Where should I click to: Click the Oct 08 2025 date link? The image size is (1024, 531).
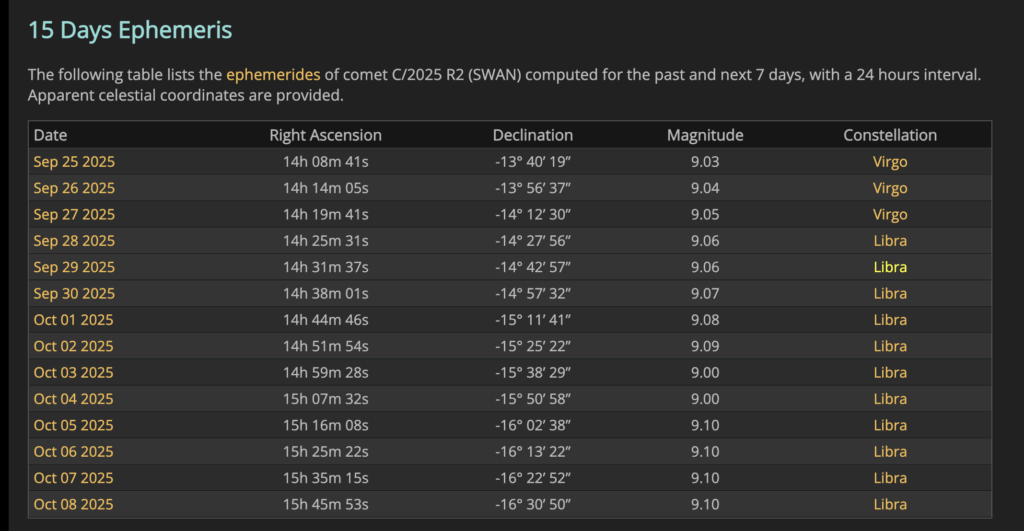[x=74, y=504]
